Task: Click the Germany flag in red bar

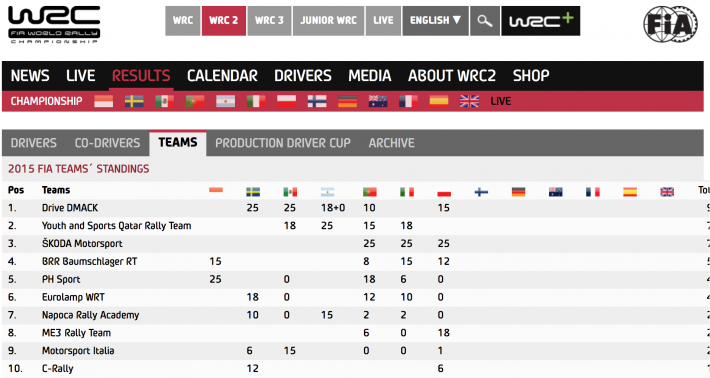Action: [x=347, y=101]
